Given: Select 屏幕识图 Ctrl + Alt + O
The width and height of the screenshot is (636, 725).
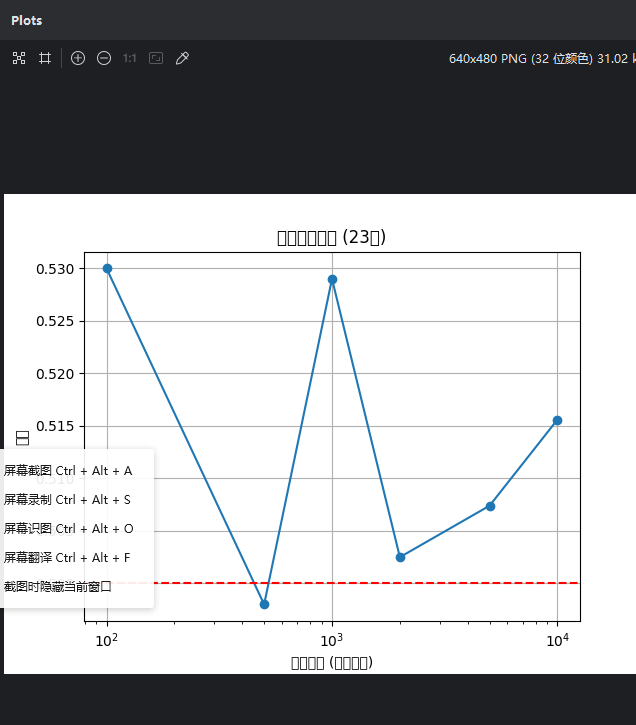Looking at the screenshot, I should pyautogui.click(x=68, y=528).
